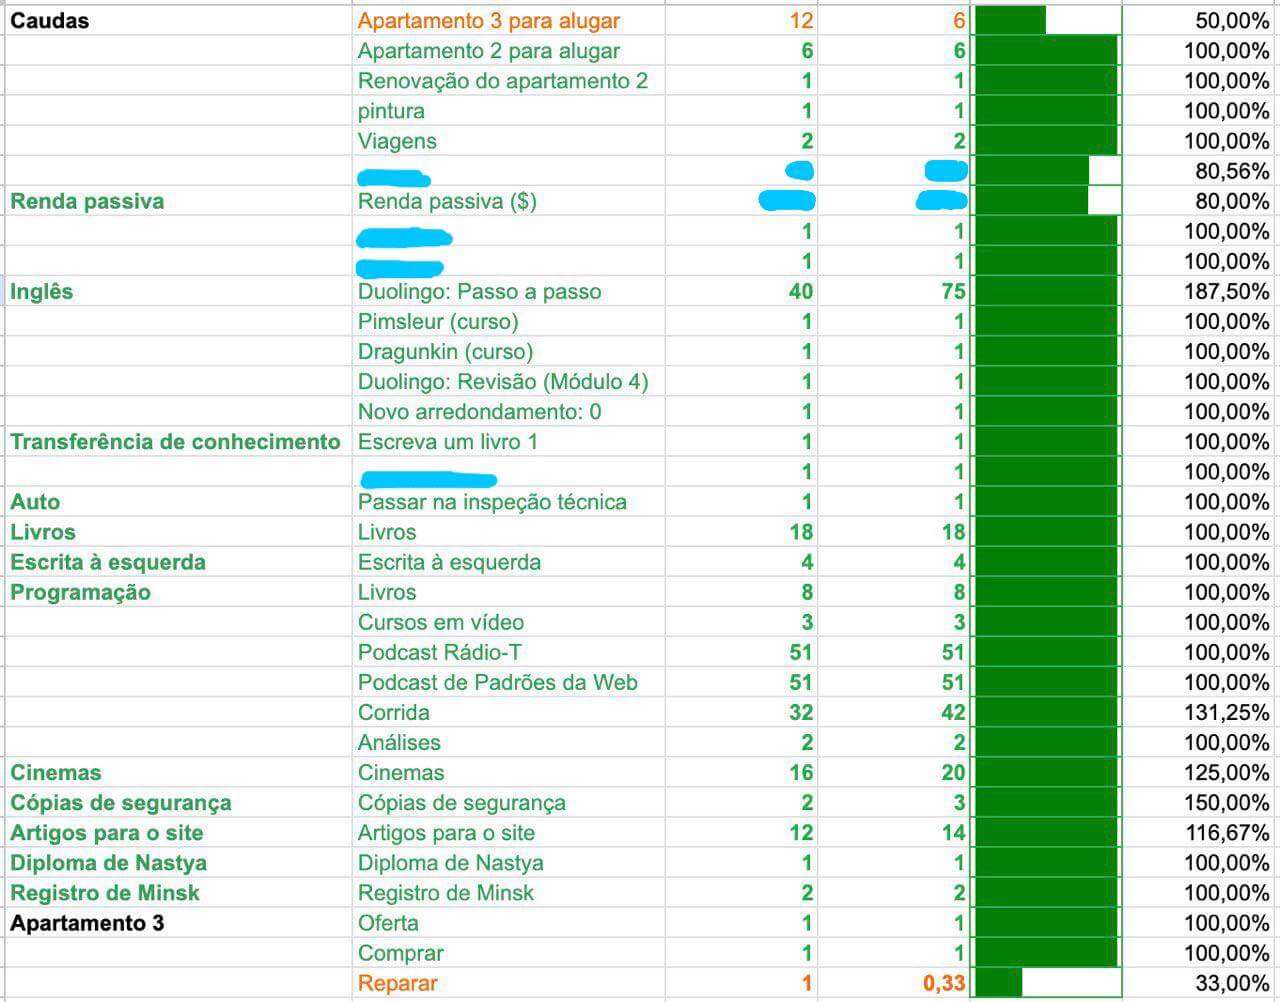The width and height of the screenshot is (1280, 1002).
Task: Click the 'Oferta' cell
Action: click(509, 923)
